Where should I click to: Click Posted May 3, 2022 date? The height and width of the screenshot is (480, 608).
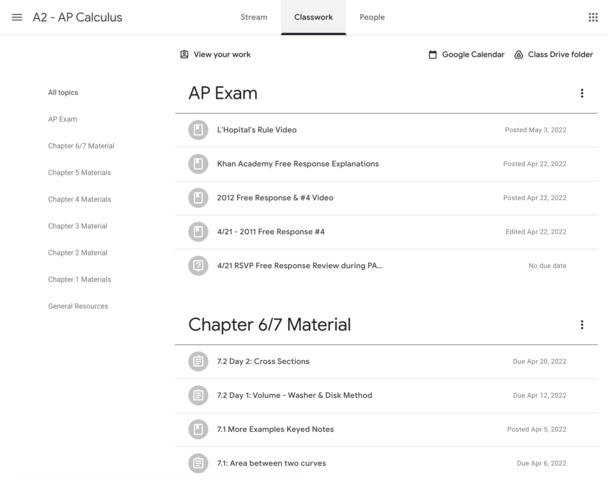click(x=535, y=130)
